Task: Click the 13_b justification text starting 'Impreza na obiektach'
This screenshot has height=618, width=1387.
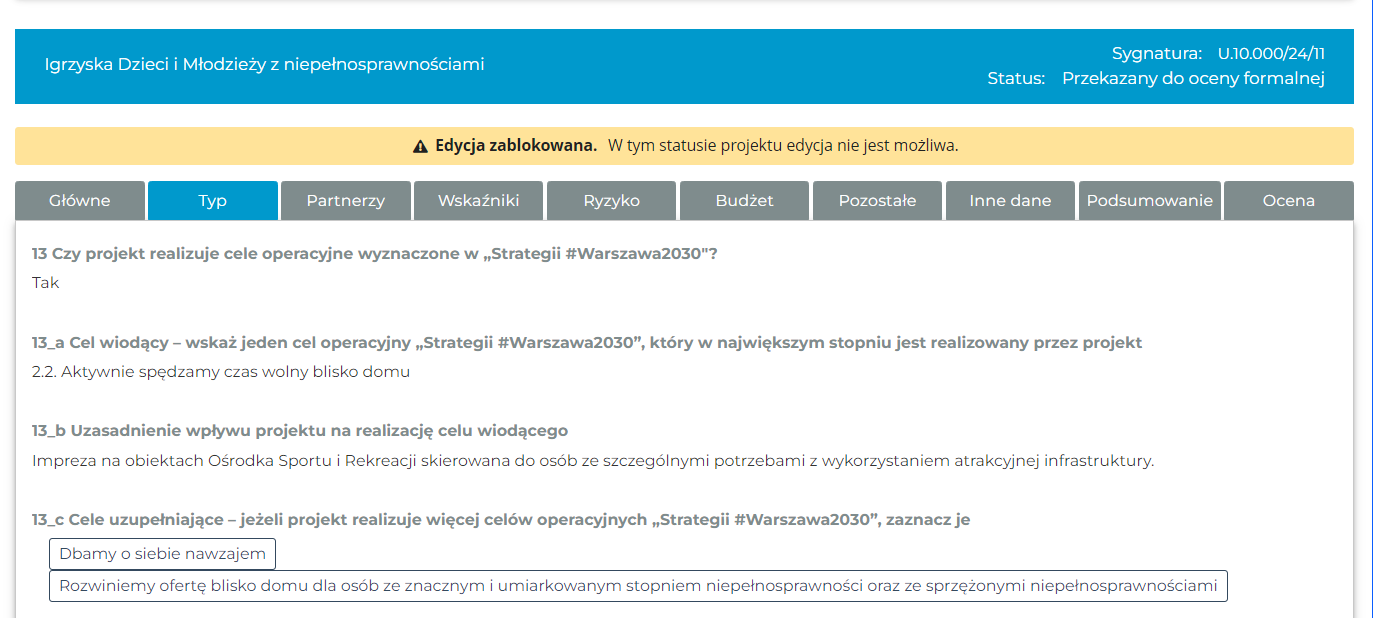Action: 593,461
